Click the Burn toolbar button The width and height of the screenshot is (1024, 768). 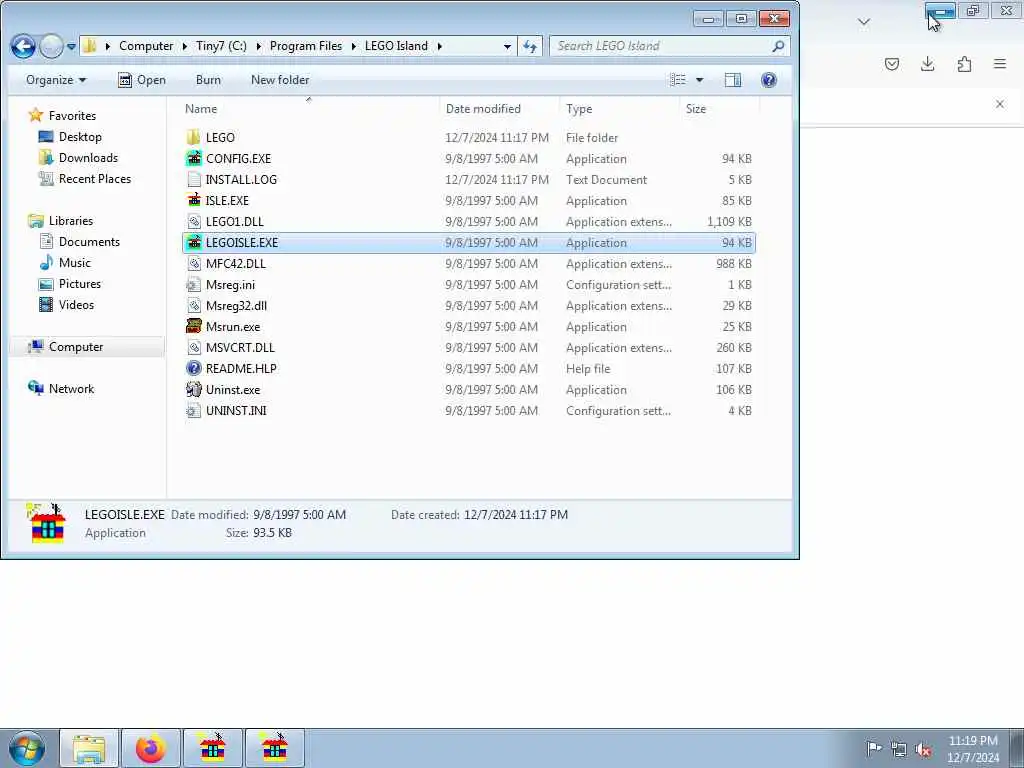click(x=208, y=80)
